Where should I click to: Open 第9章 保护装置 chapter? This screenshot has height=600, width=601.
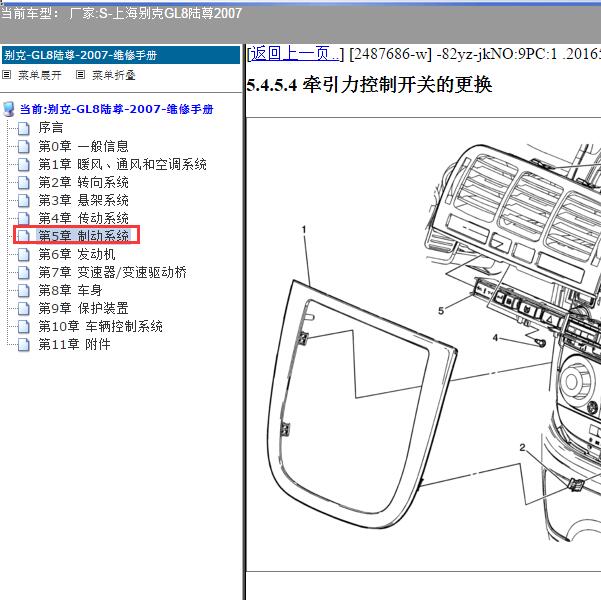(83, 308)
